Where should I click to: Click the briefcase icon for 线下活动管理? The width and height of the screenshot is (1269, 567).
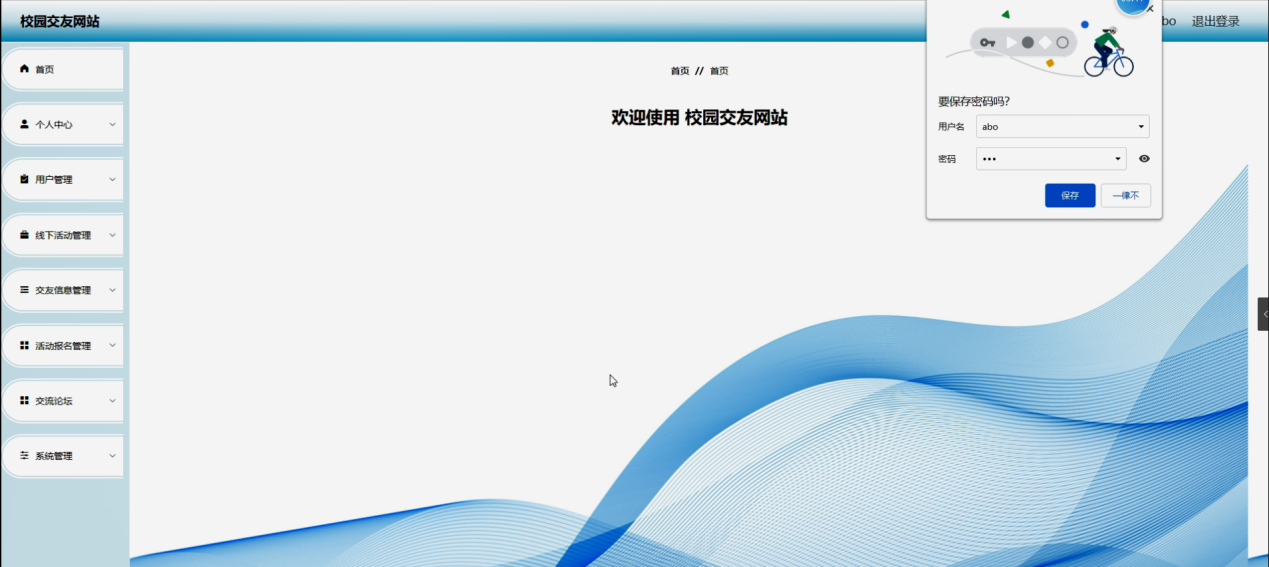click(x=24, y=235)
